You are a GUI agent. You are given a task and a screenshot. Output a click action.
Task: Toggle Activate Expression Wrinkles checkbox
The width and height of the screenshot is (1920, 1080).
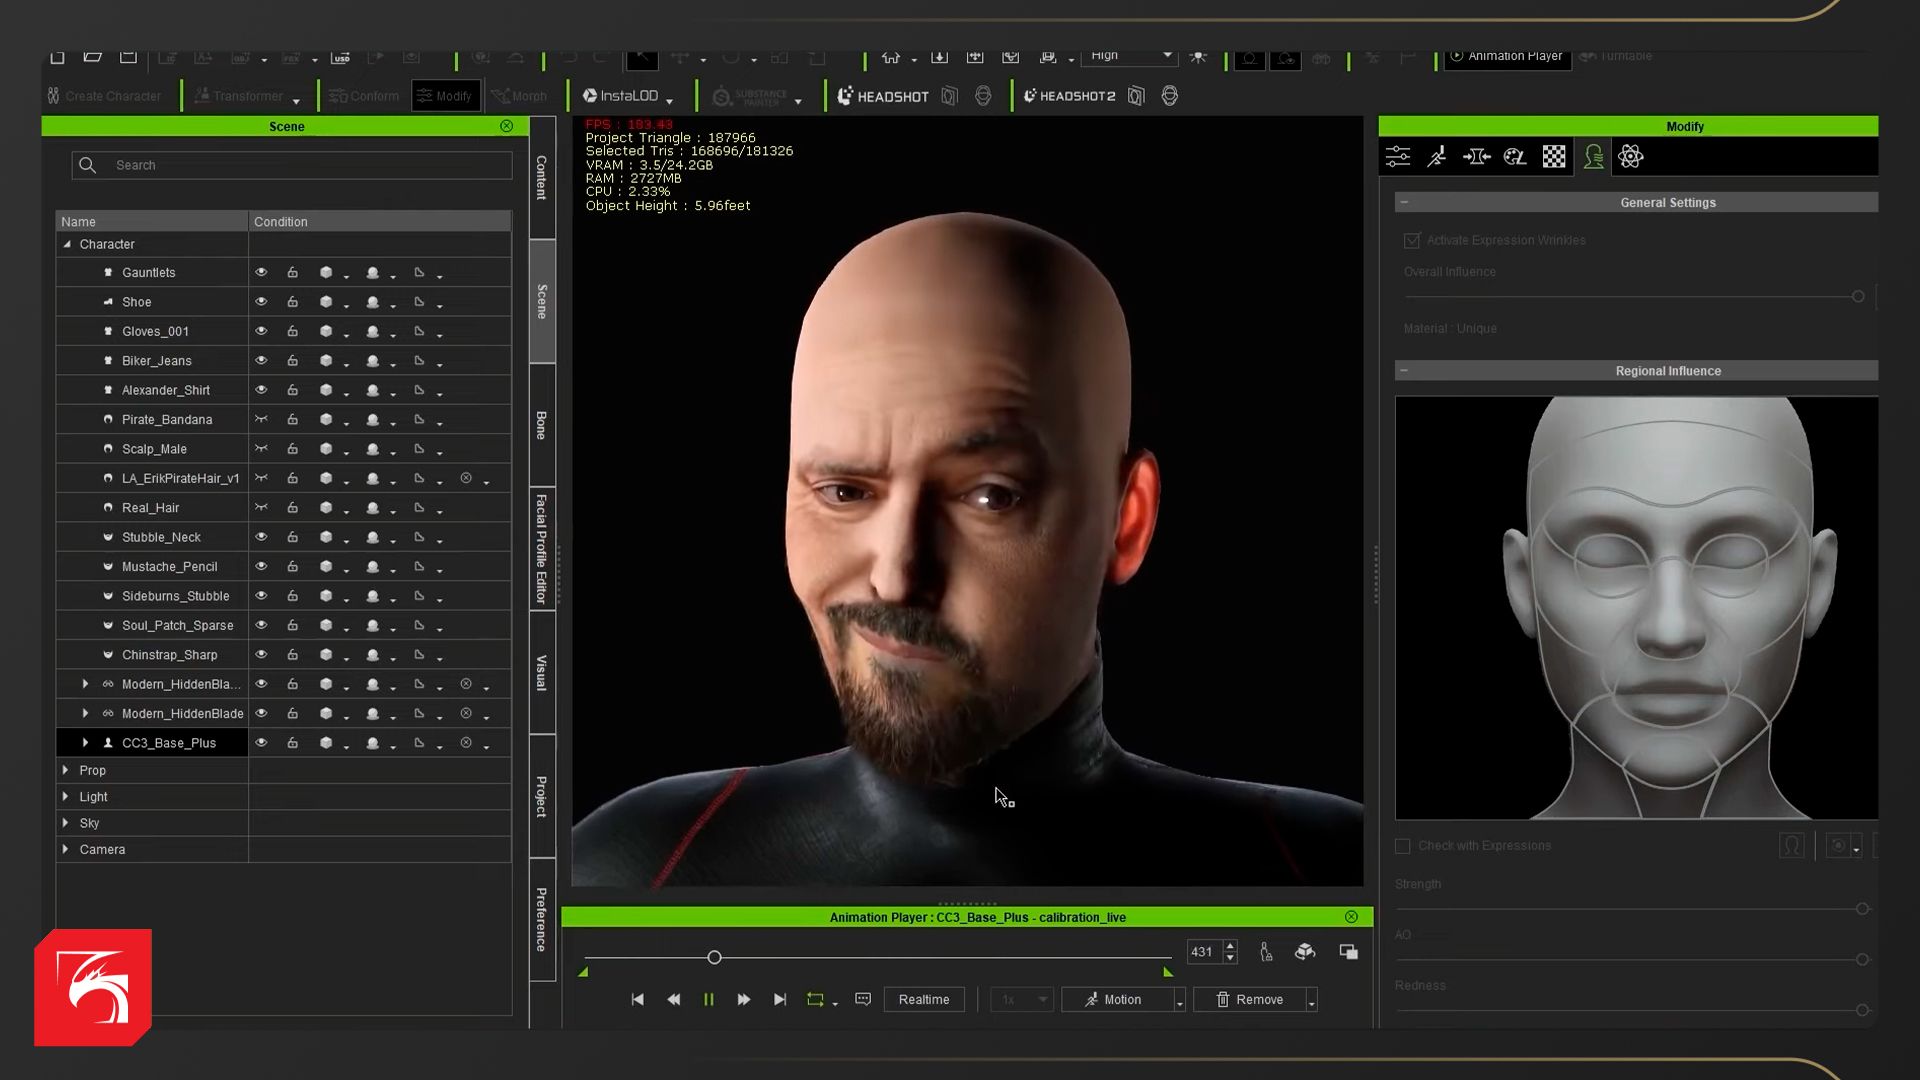tap(1412, 240)
